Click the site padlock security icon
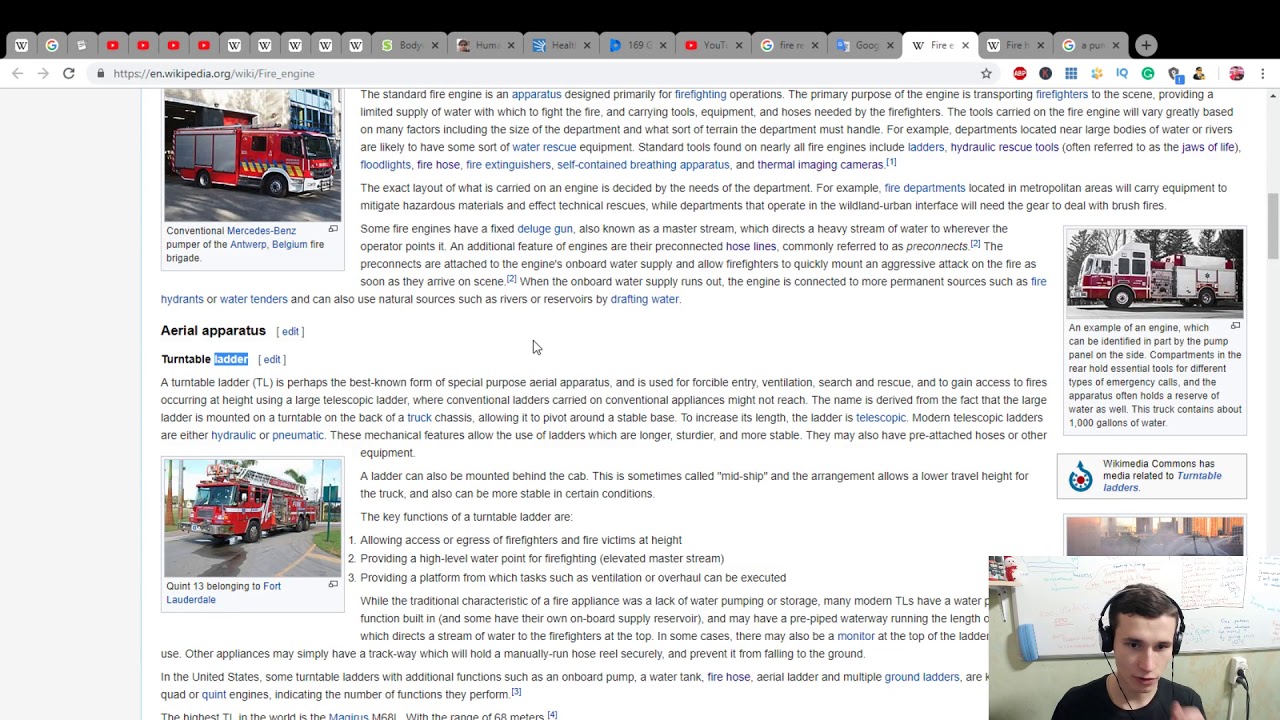The height and width of the screenshot is (720, 1280). point(100,73)
